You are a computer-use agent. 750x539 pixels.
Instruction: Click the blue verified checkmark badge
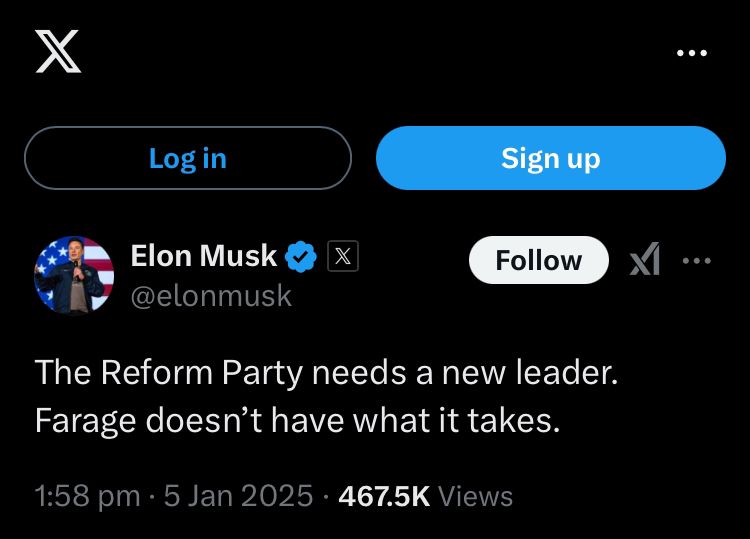click(x=301, y=257)
